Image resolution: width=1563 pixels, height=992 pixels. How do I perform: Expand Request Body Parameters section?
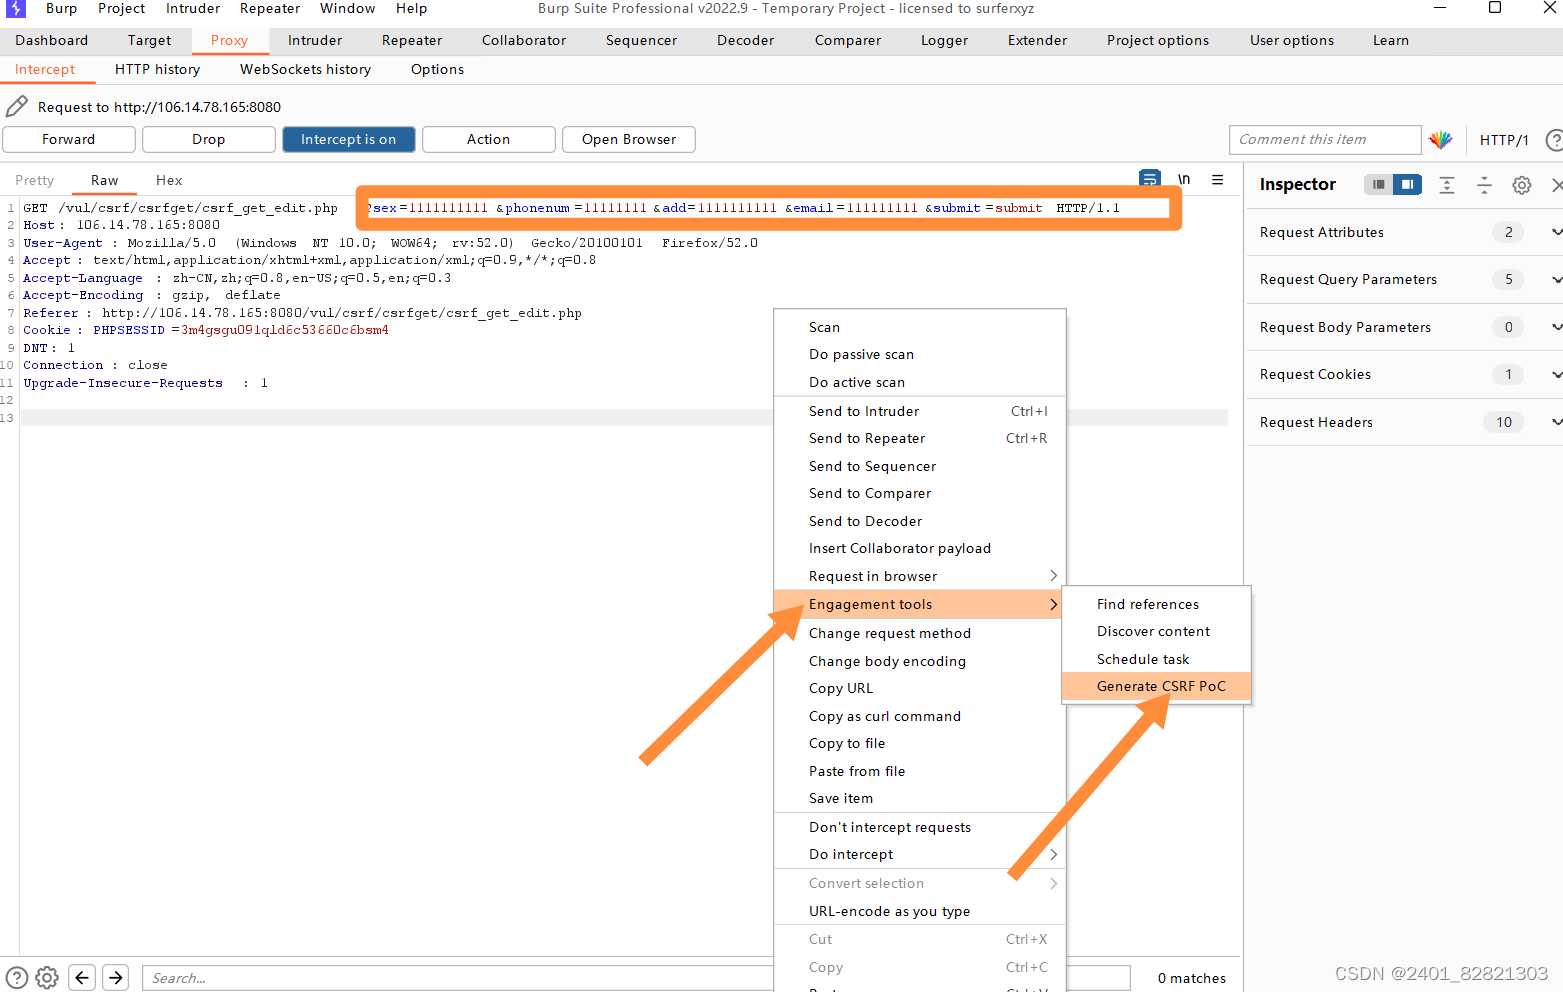pos(1556,327)
